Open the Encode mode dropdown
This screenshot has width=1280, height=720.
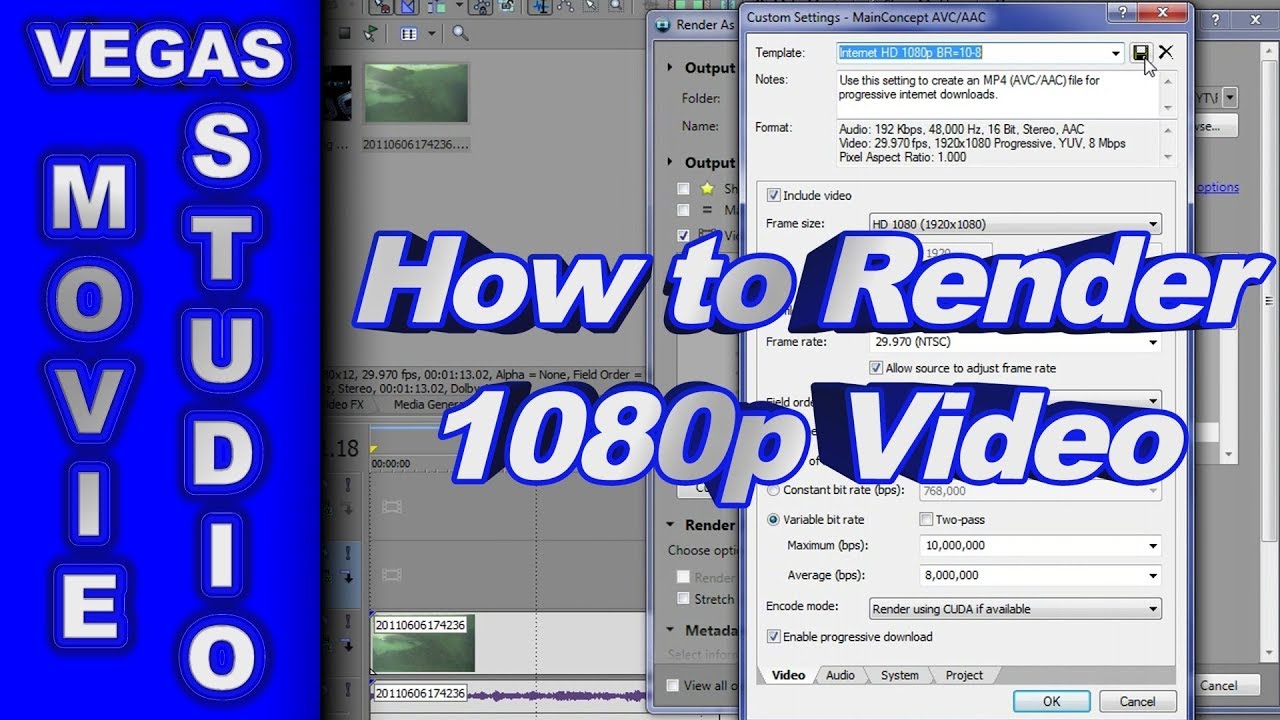coord(1153,608)
